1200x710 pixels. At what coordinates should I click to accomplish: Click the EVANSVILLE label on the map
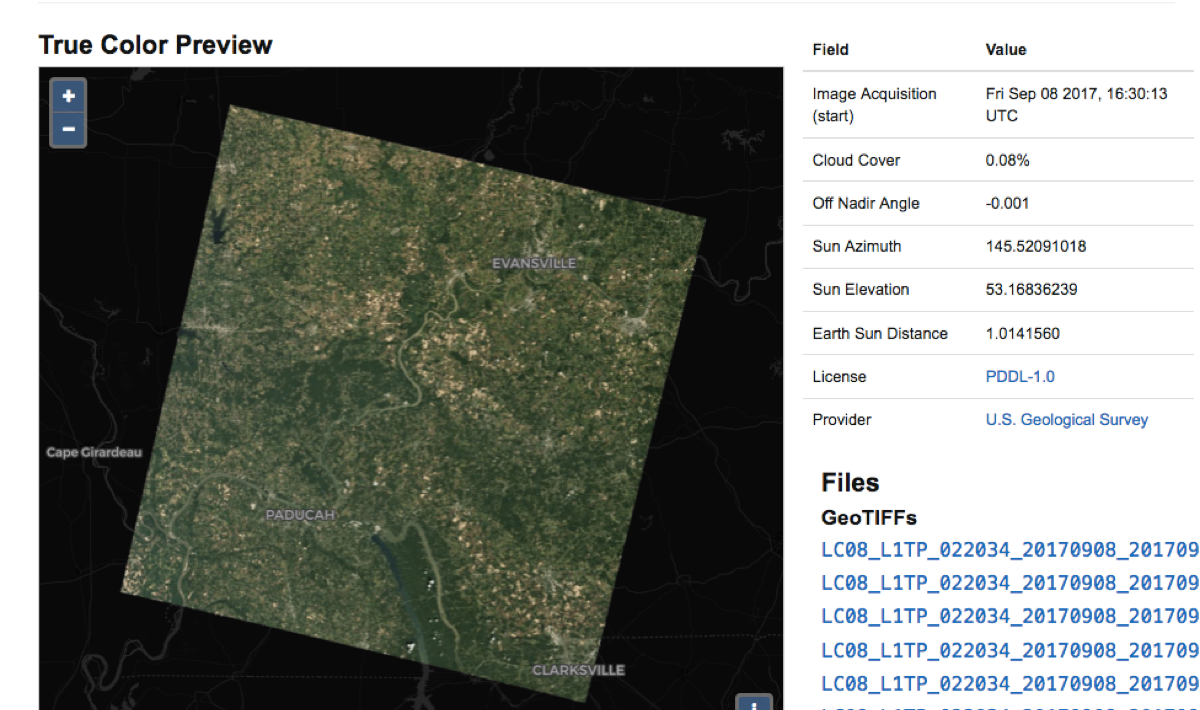pos(534,263)
